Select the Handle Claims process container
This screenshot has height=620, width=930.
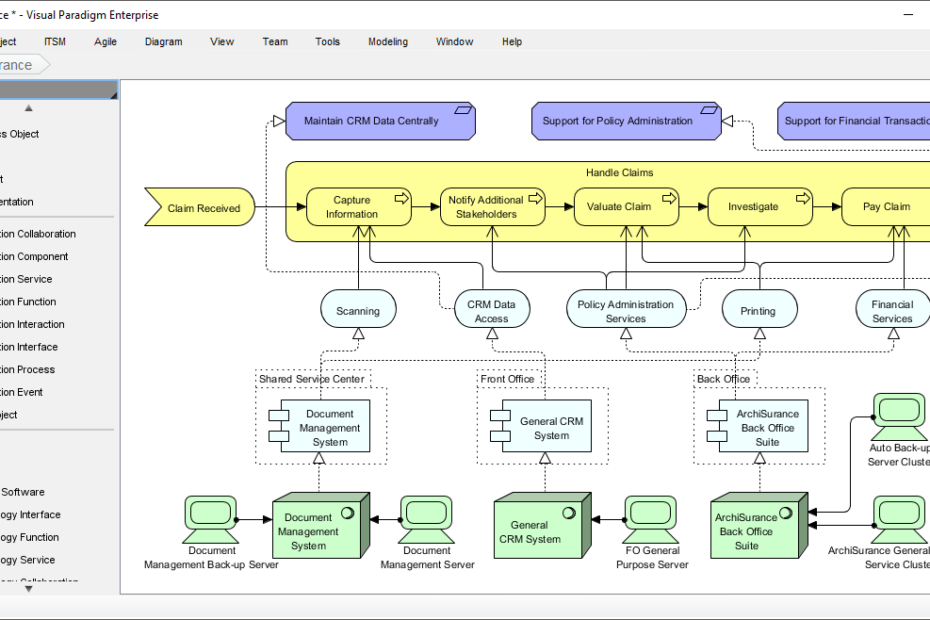click(x=618, y=172)
